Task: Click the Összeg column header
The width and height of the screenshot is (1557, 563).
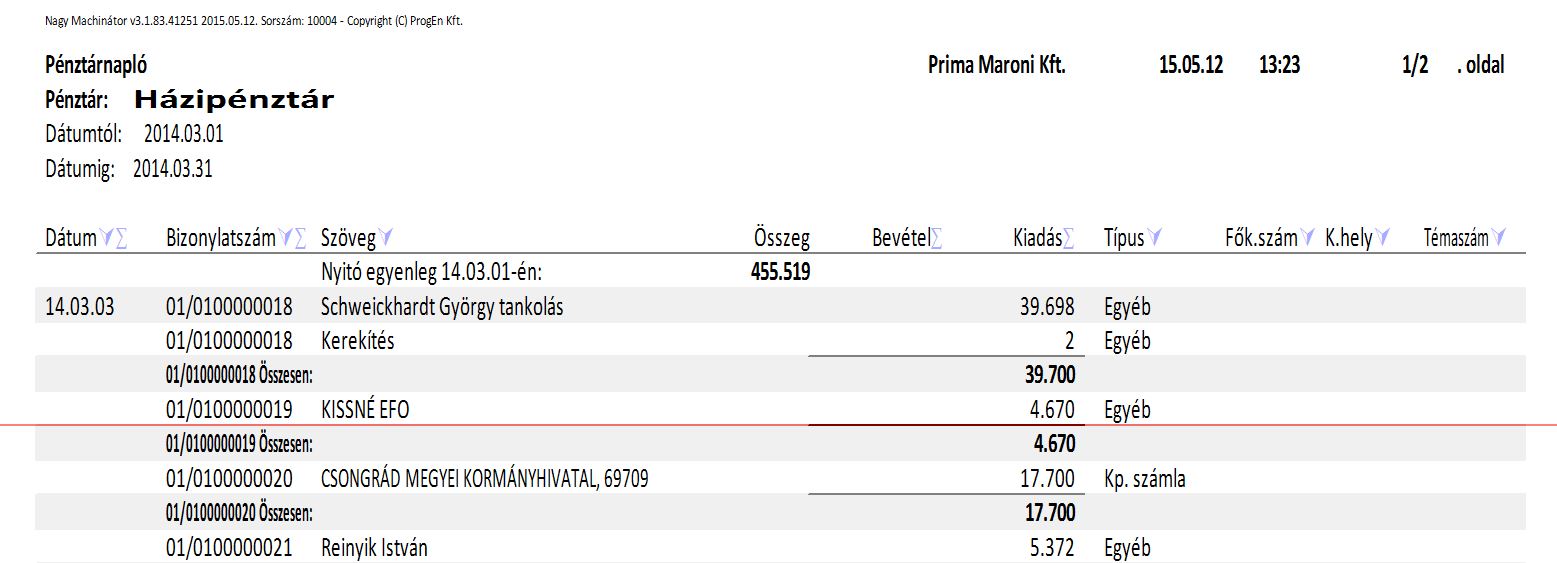Action: [781, 238]
